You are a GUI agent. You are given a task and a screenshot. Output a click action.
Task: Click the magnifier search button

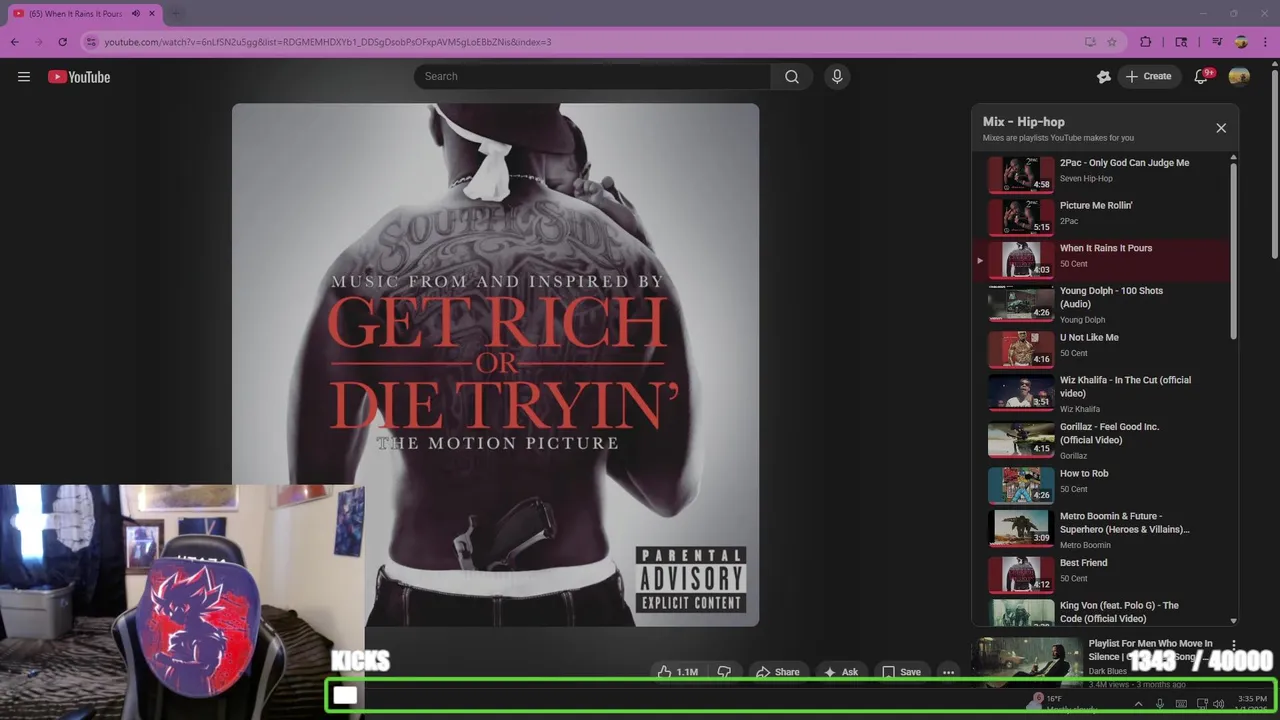pos(792,76)
